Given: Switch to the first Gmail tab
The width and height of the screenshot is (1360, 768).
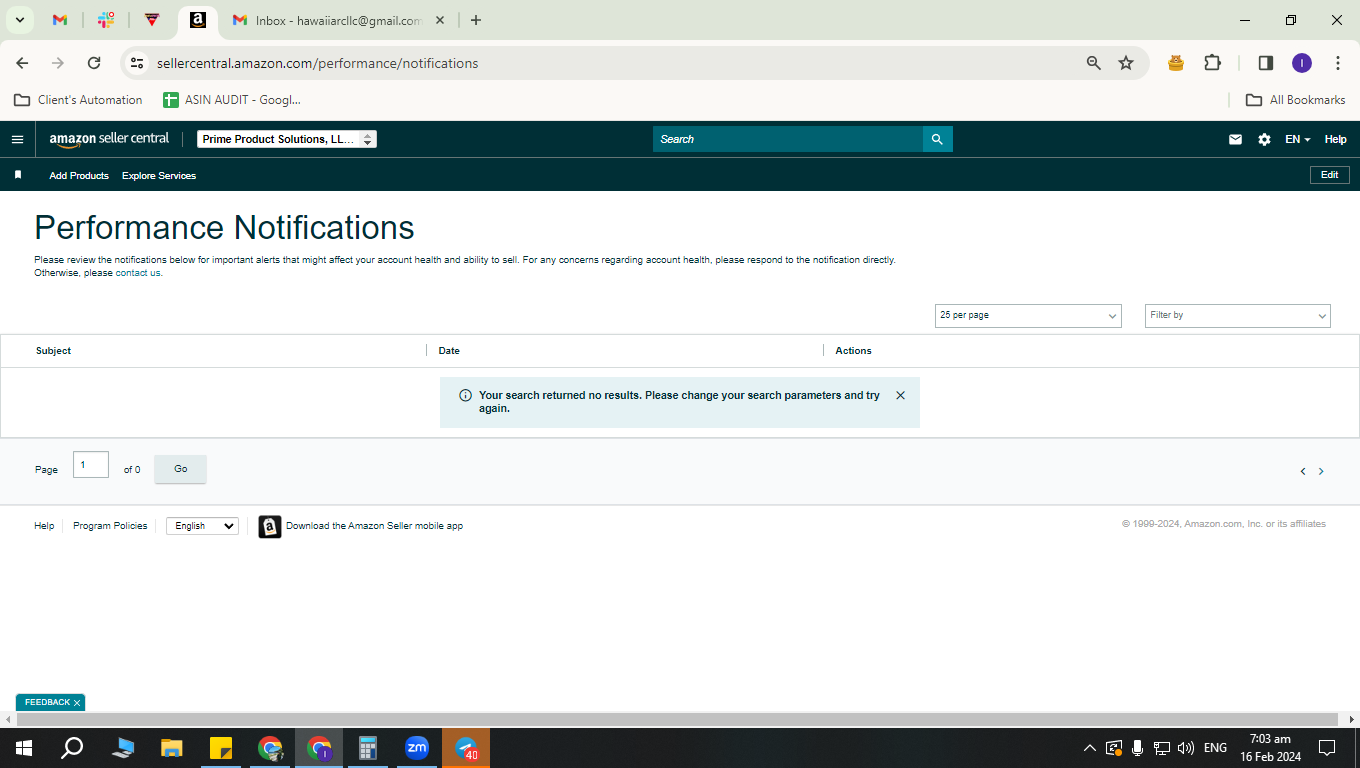Looking at the screenshot, I should point(60,20).
